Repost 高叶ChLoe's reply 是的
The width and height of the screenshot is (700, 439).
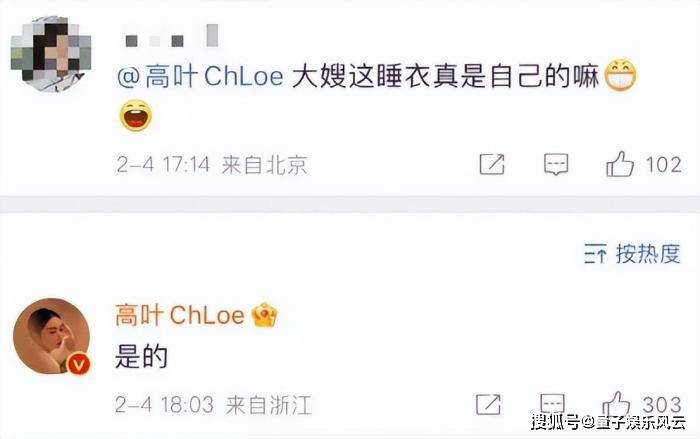tap(488, 404)
